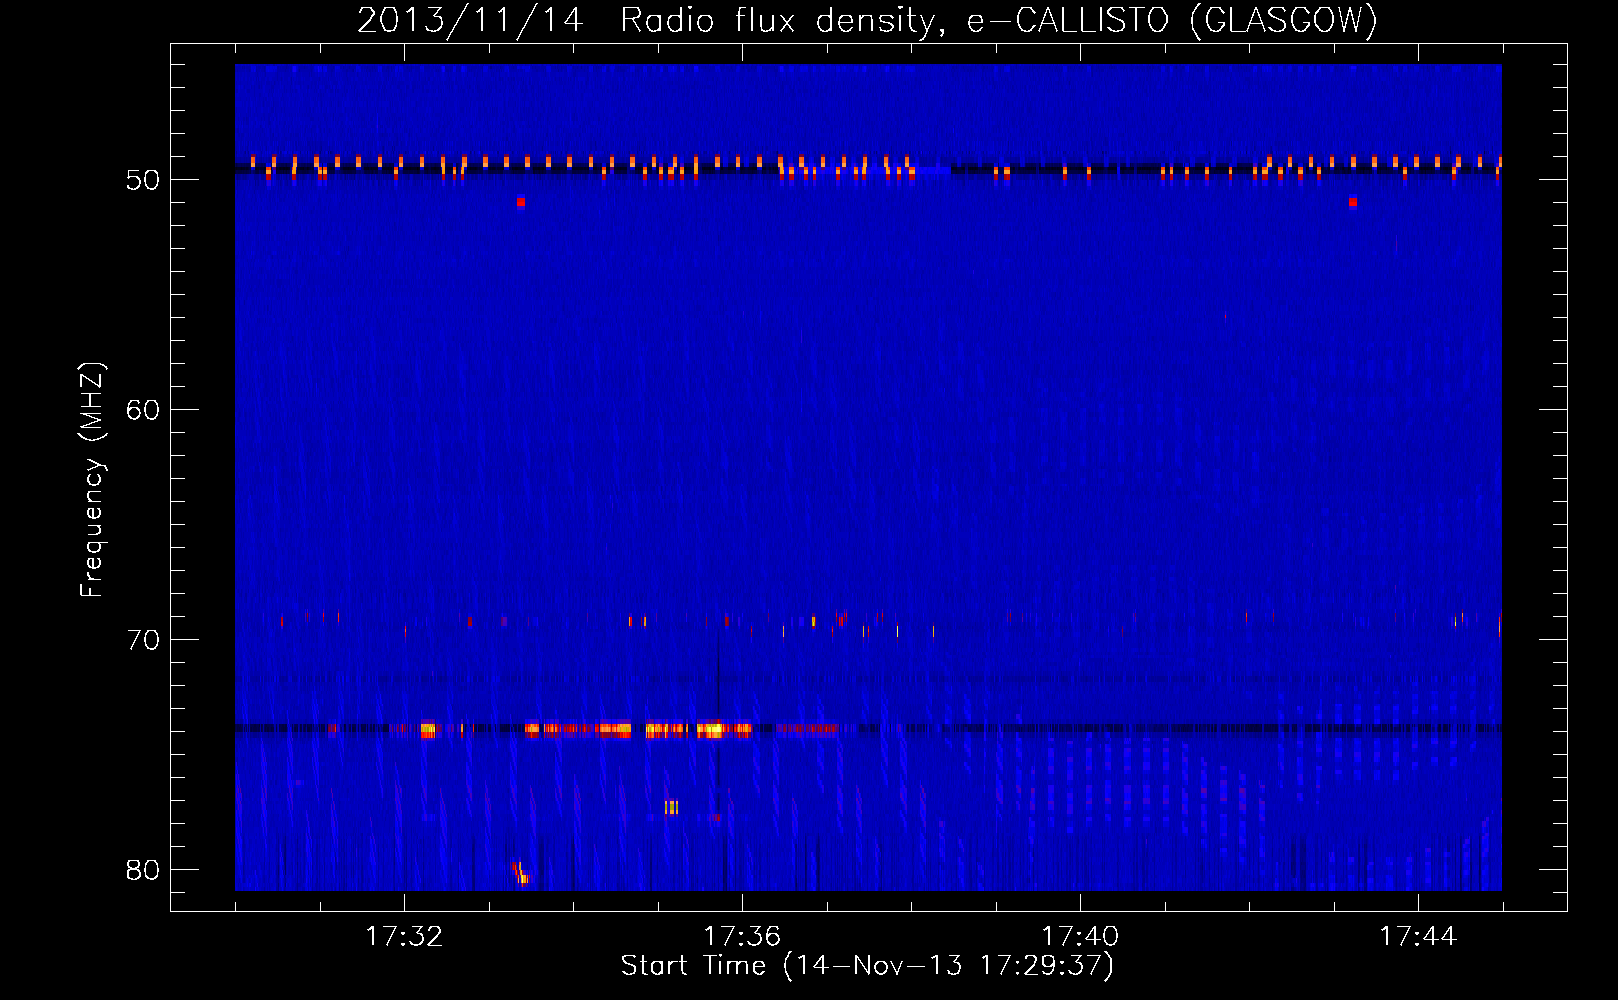
Task: Click the small yellow spot near 77 MHz
Action: (x=671, y=807)
